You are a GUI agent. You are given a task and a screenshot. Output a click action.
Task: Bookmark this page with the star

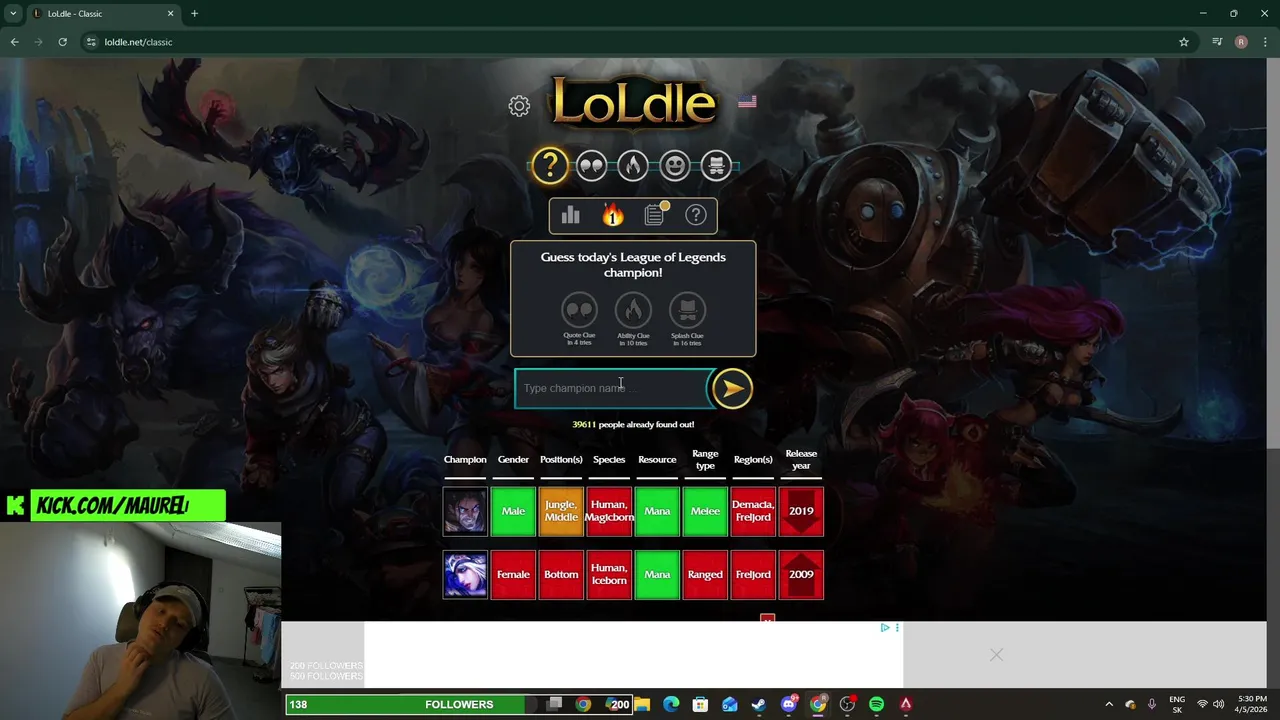1184,42
